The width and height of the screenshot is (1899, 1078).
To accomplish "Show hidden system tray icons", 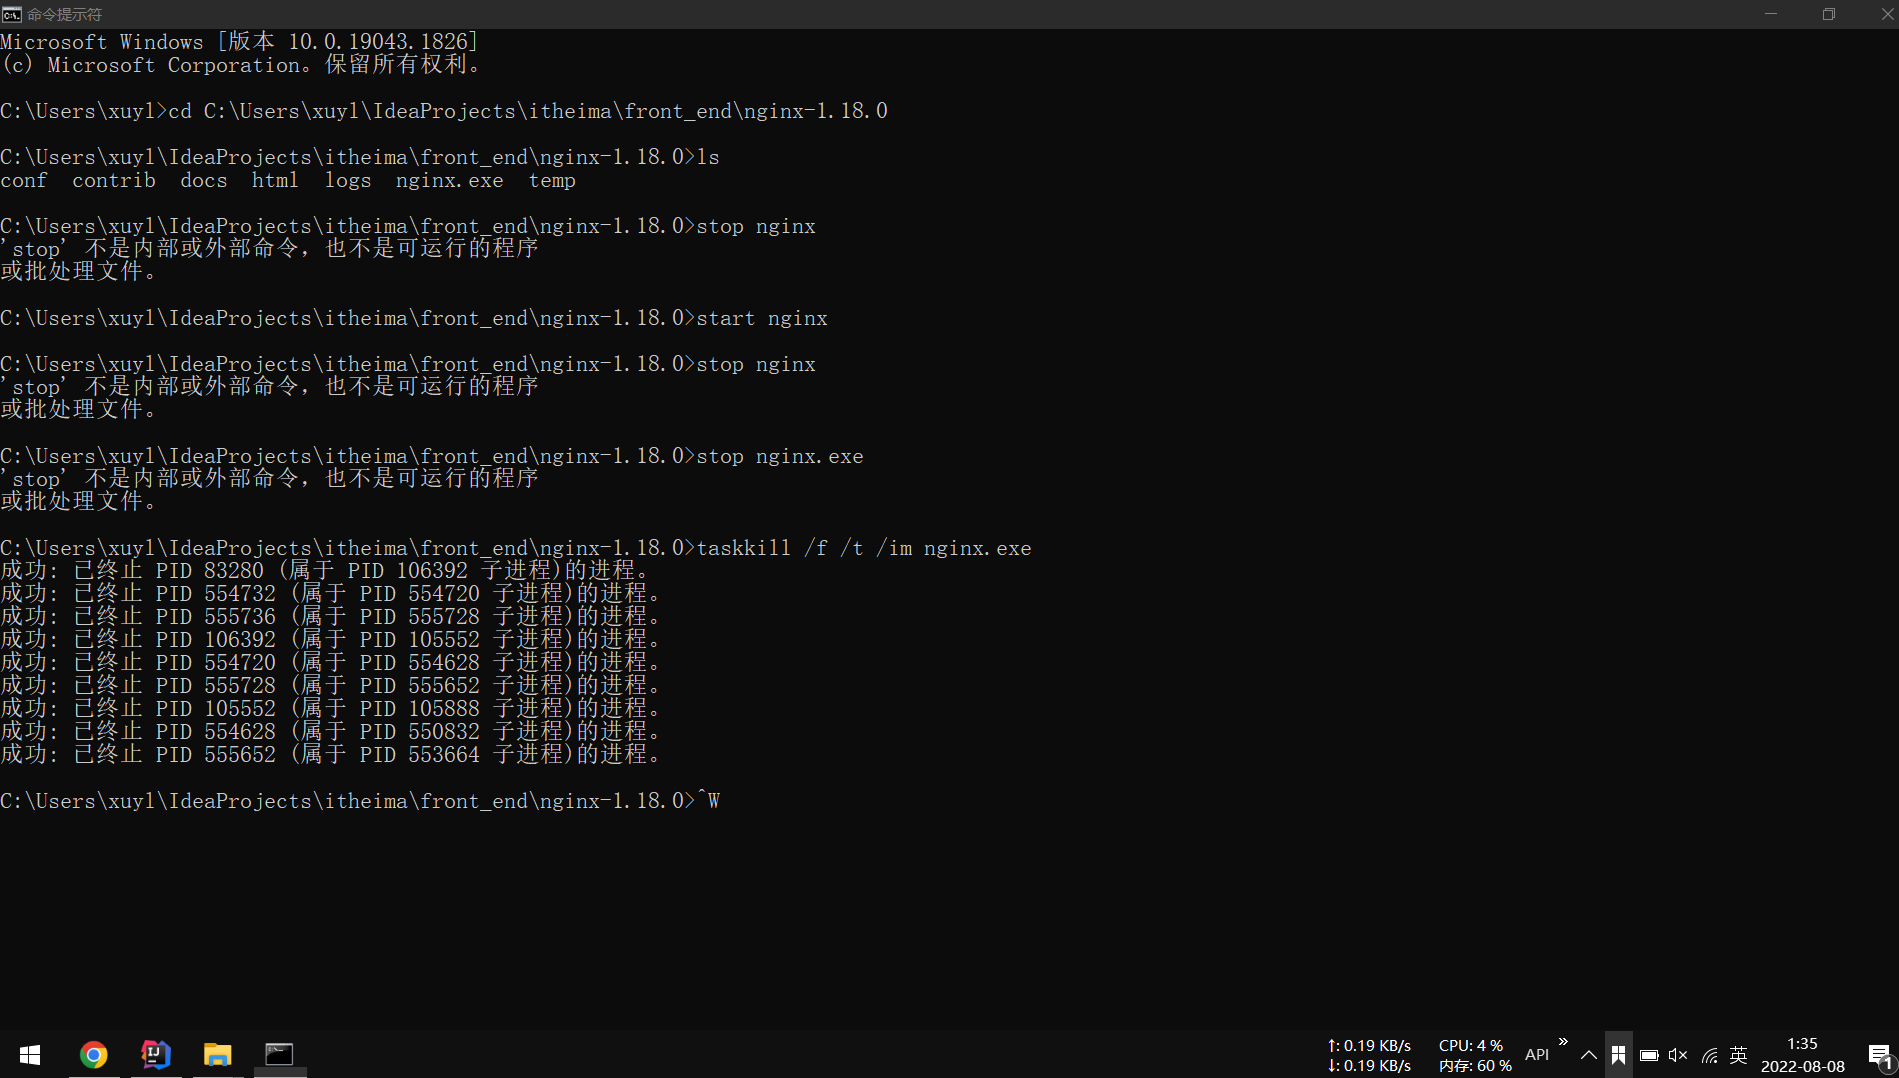I will coord(1588,1055).
